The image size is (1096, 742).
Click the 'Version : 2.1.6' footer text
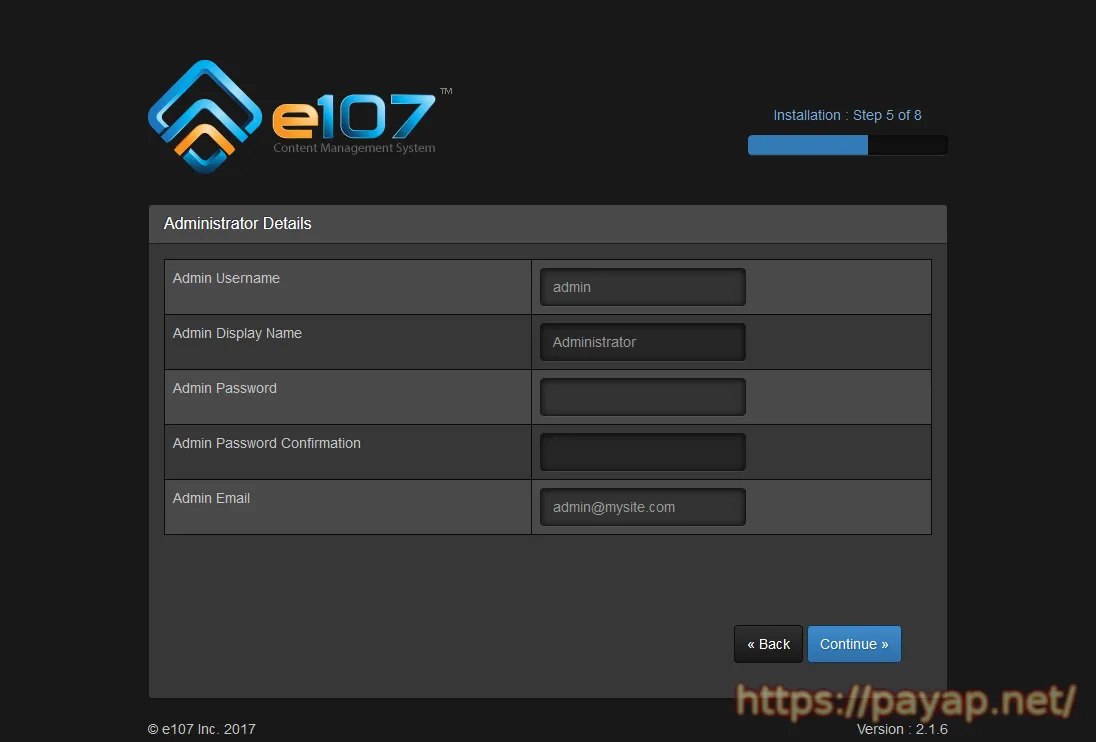[902, 729]
